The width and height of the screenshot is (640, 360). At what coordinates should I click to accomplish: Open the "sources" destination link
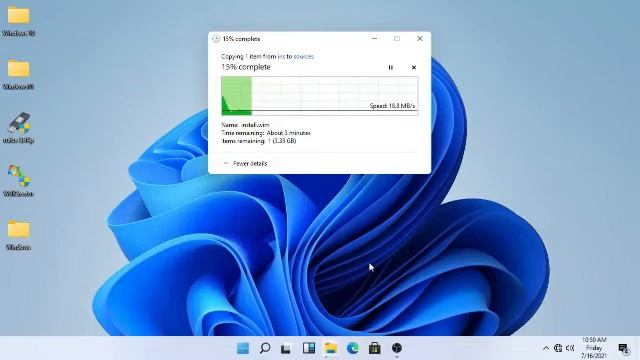(x=303, y=57)
